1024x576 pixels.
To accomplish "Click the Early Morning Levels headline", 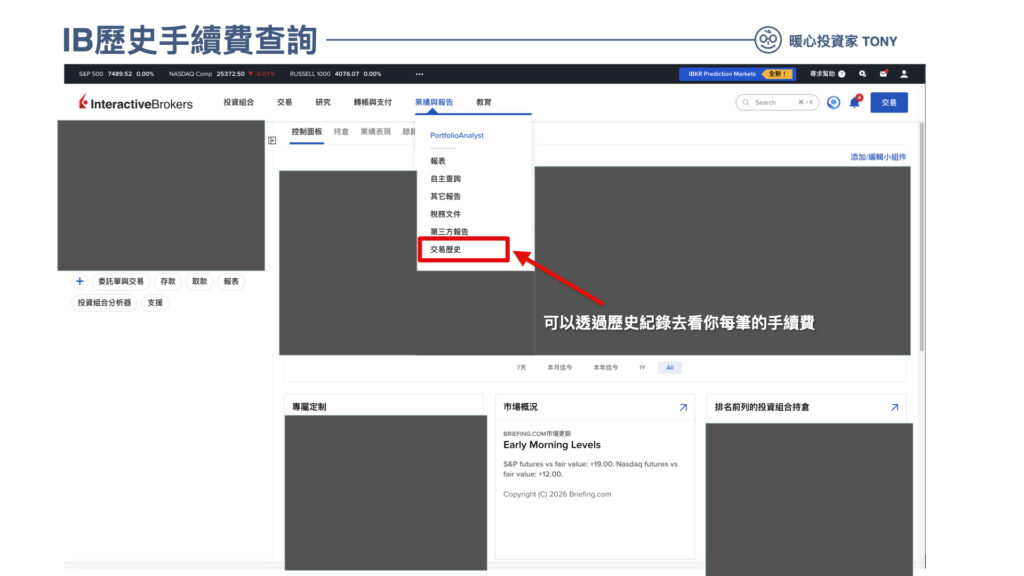I will pos(552,445).
